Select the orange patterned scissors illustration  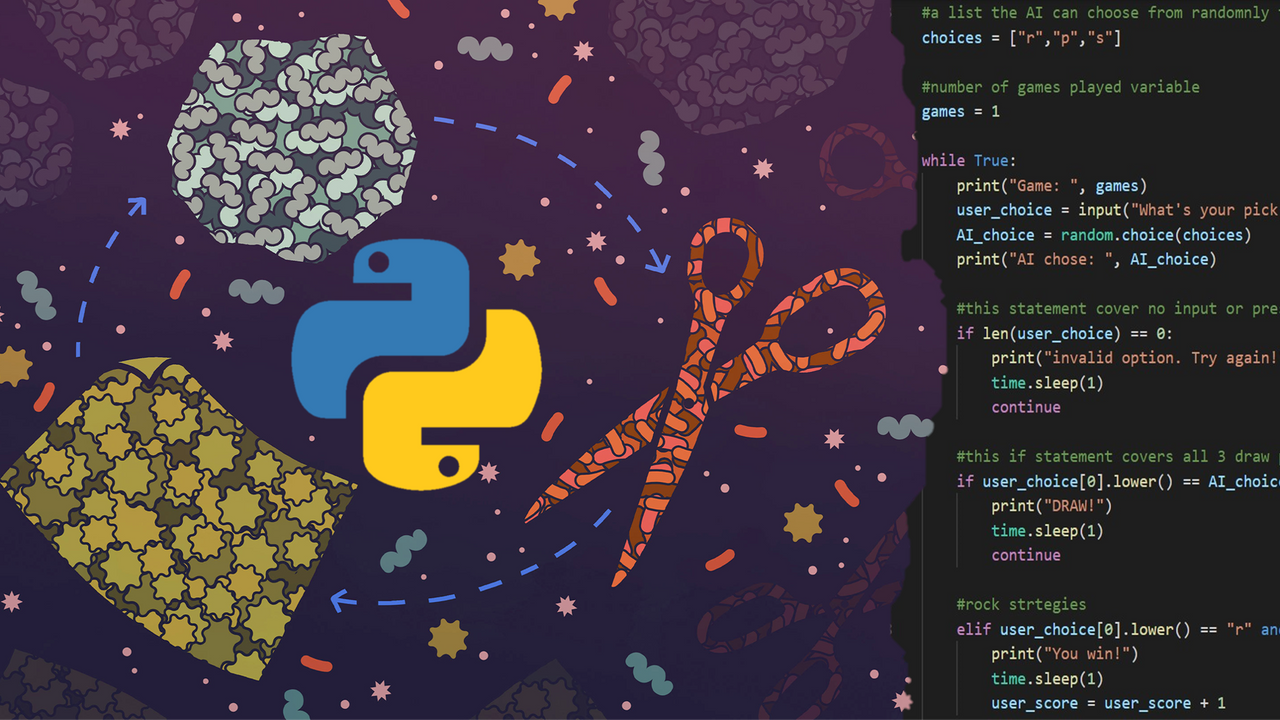(x=705, y=400)
